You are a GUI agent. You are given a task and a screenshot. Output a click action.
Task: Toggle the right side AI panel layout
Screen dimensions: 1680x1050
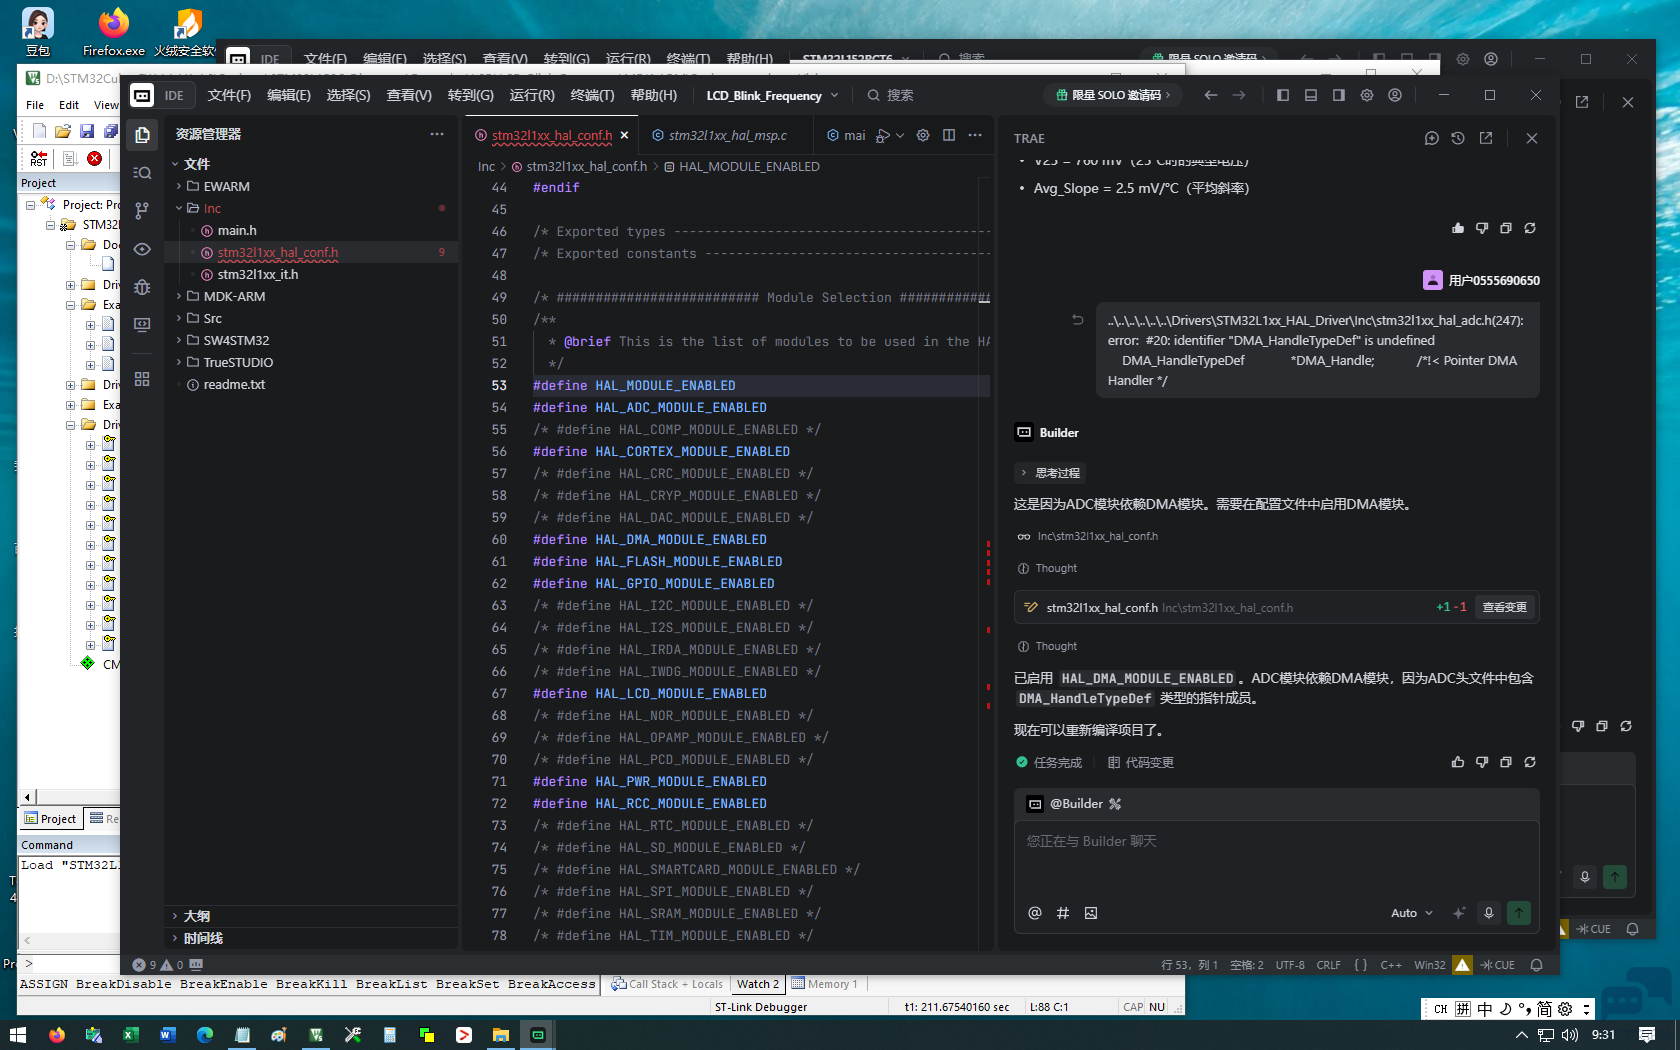pyautogui.click(x=1339, y=95)
